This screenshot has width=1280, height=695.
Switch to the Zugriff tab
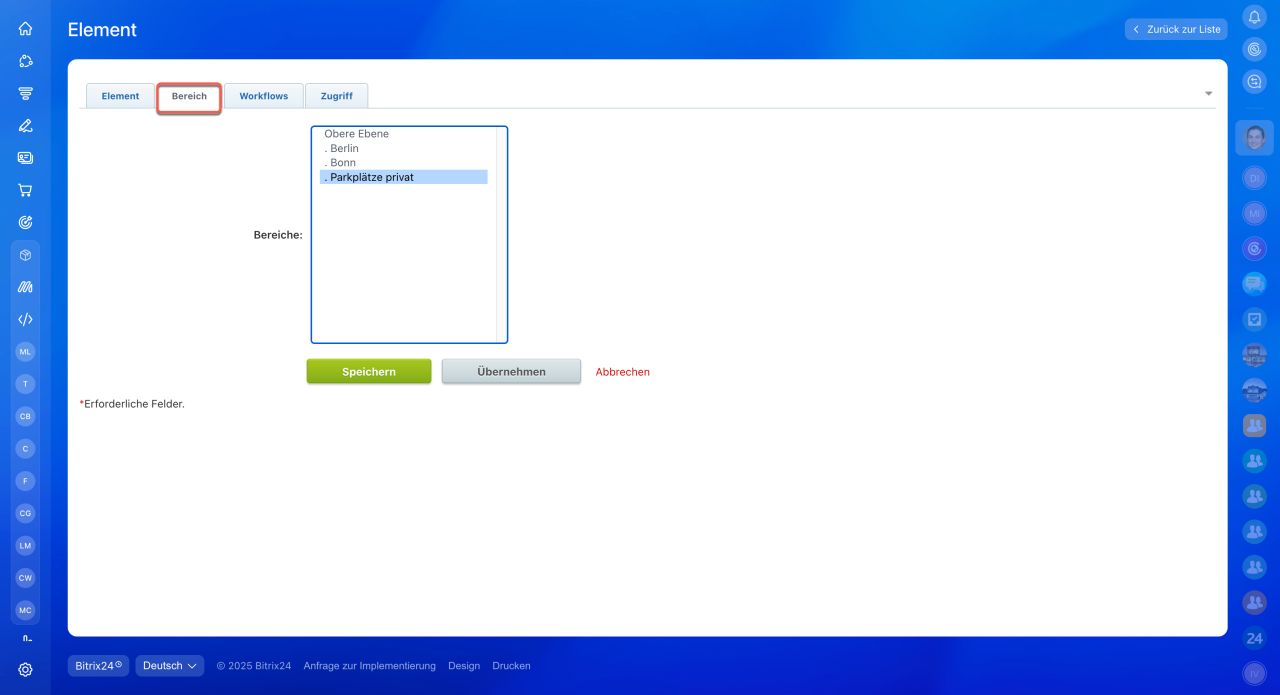pos(336,96)
